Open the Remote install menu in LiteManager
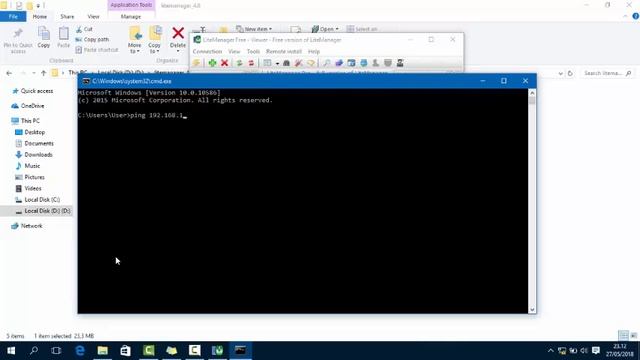640x360 pixels. tap(284, 52)
